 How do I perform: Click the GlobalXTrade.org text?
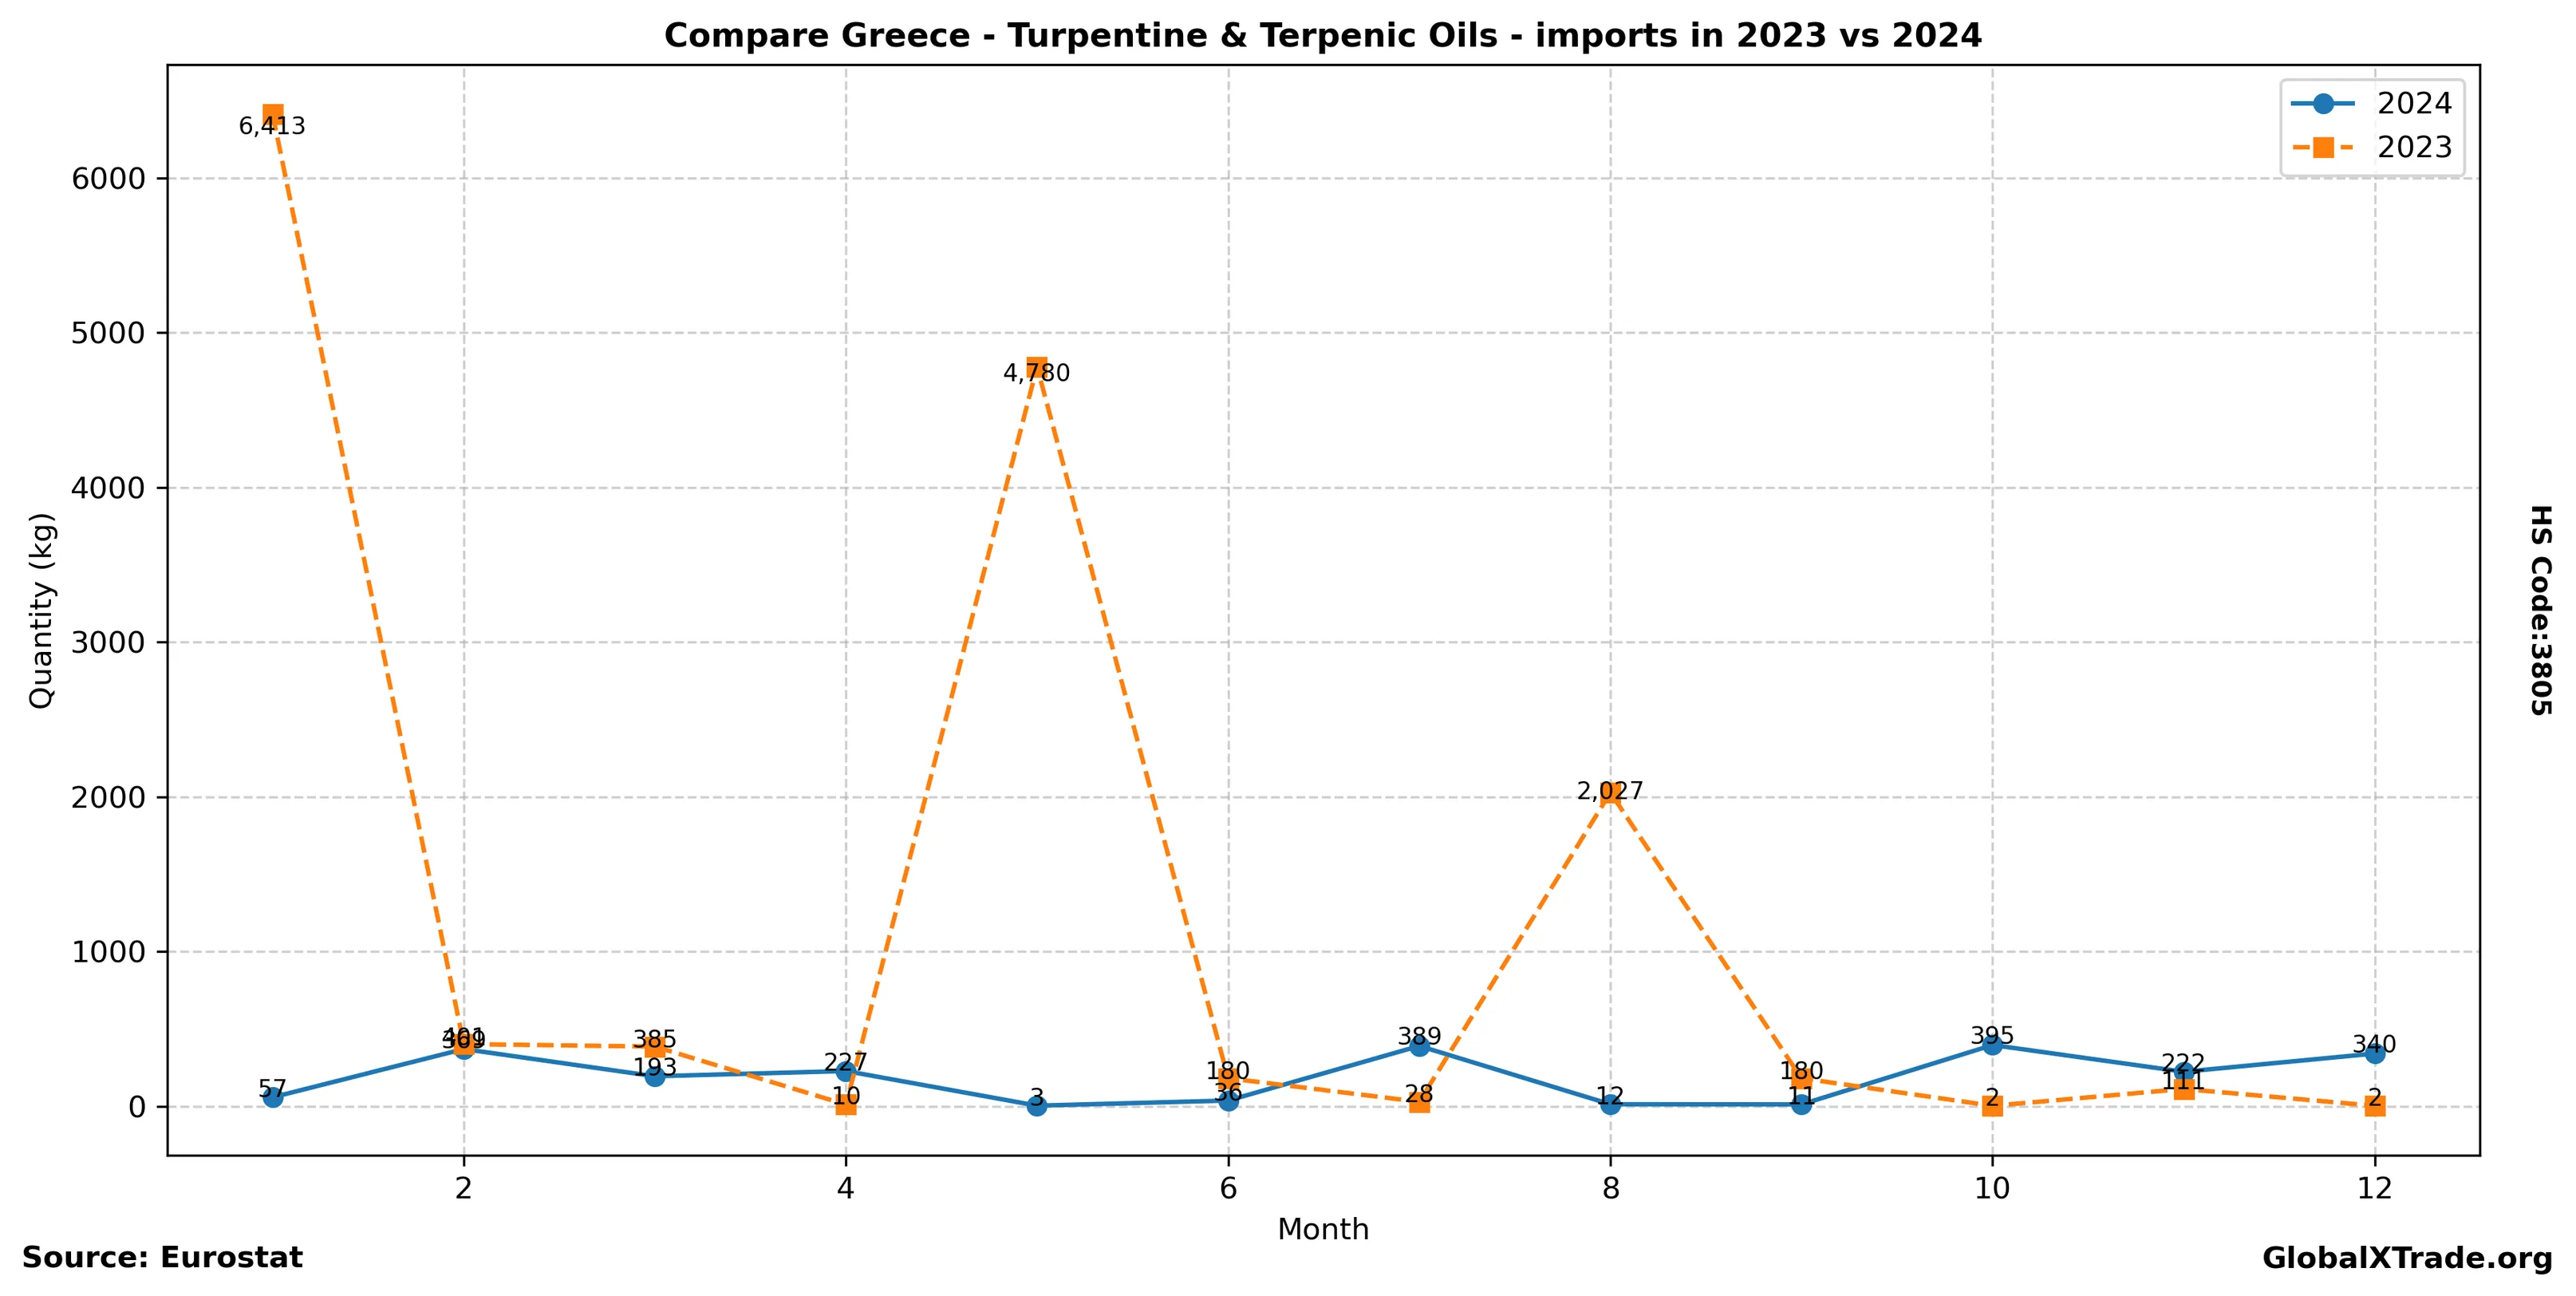[2407, 1259]
